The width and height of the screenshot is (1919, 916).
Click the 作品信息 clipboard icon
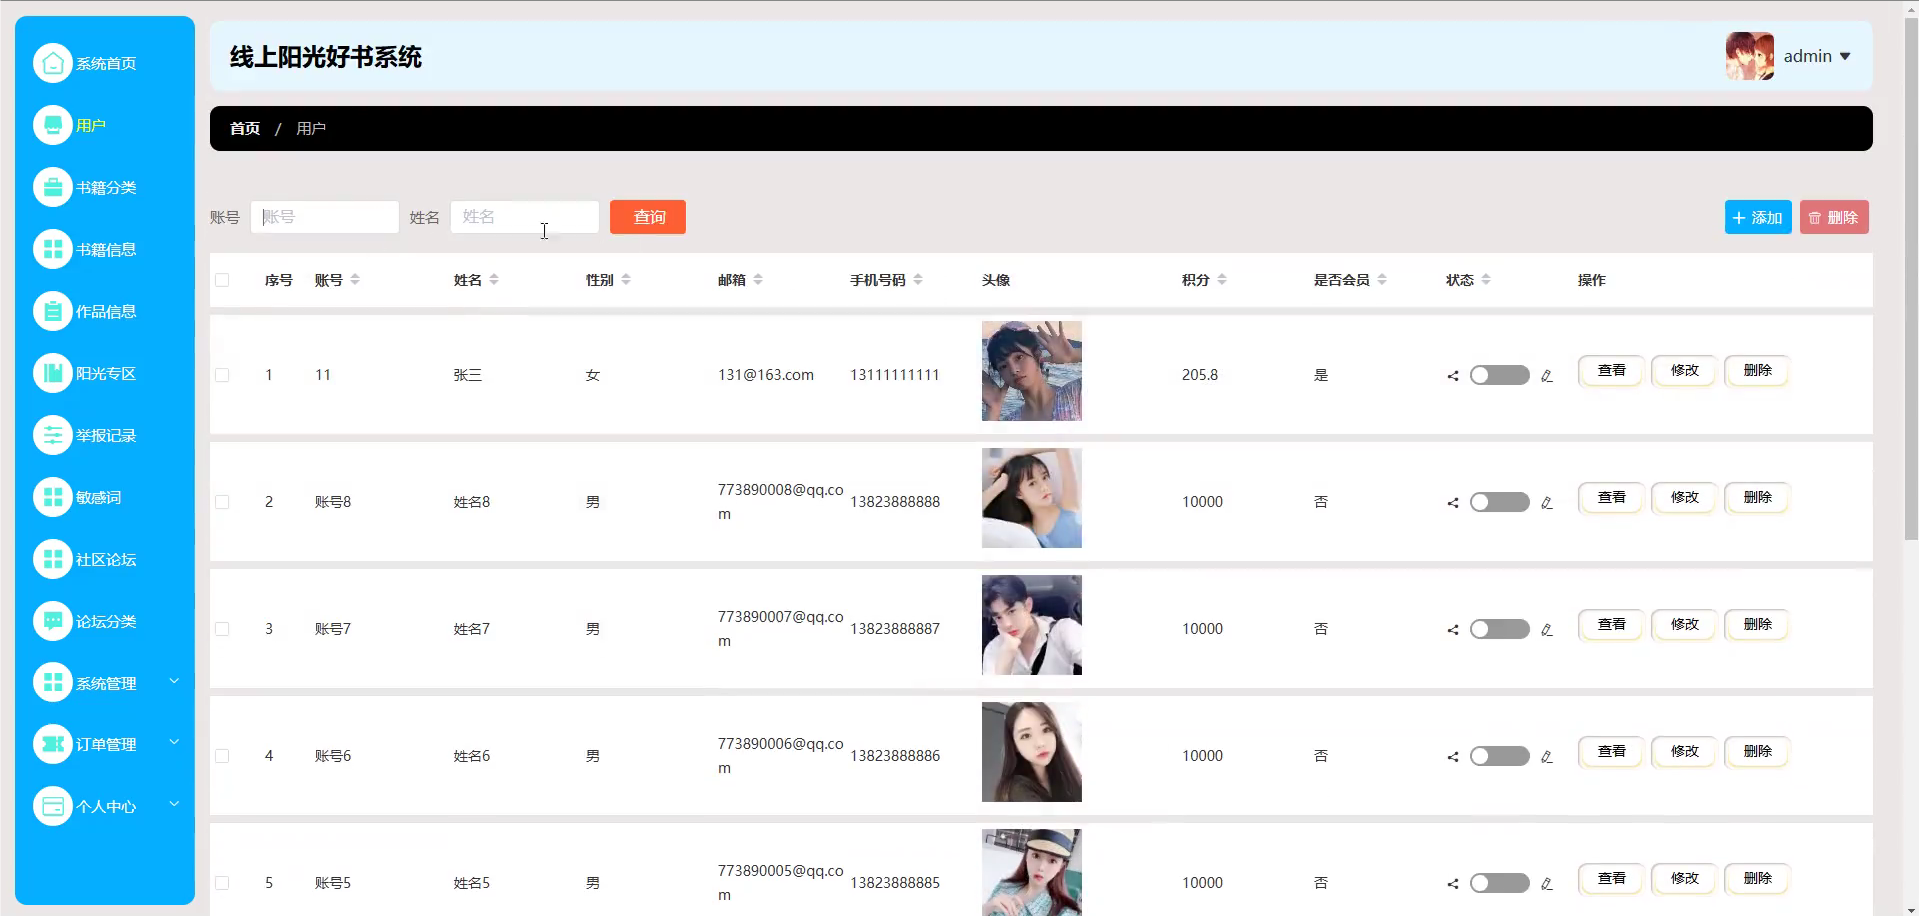[53, 311]
